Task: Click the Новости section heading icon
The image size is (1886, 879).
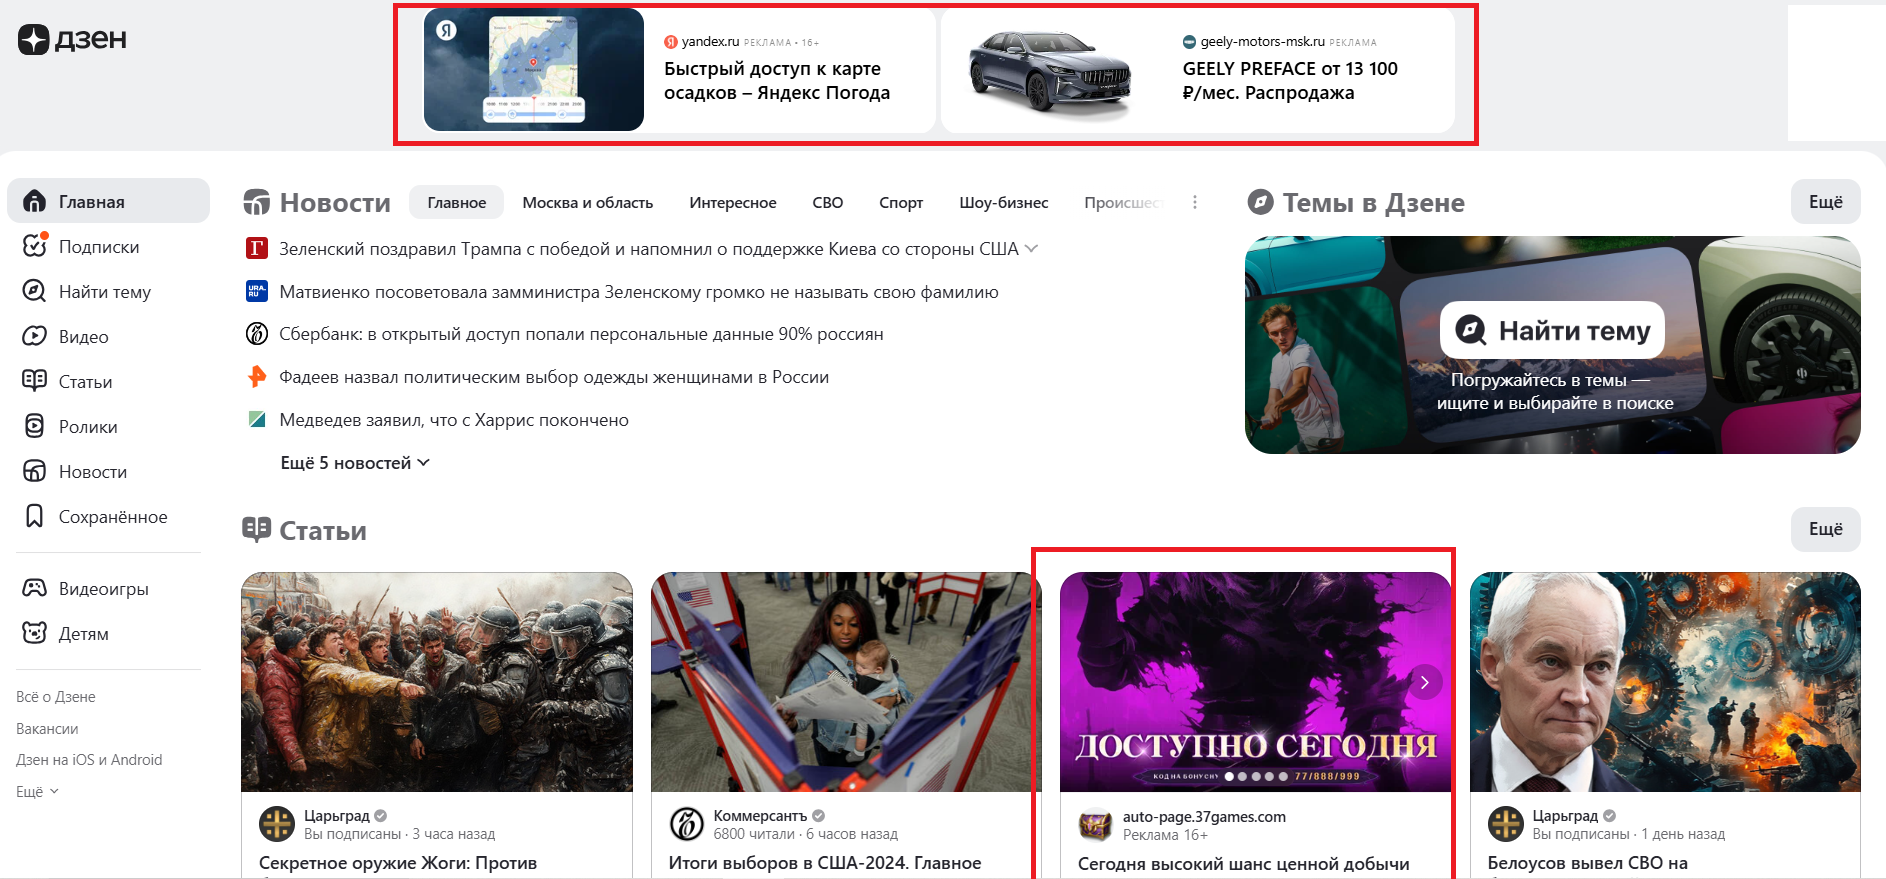Action: (x=257, y=202)
